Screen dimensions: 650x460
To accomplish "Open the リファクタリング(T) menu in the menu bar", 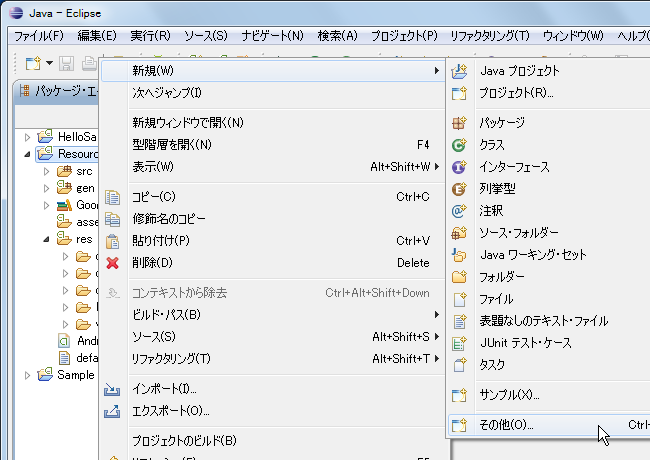I will pos(490,36).
